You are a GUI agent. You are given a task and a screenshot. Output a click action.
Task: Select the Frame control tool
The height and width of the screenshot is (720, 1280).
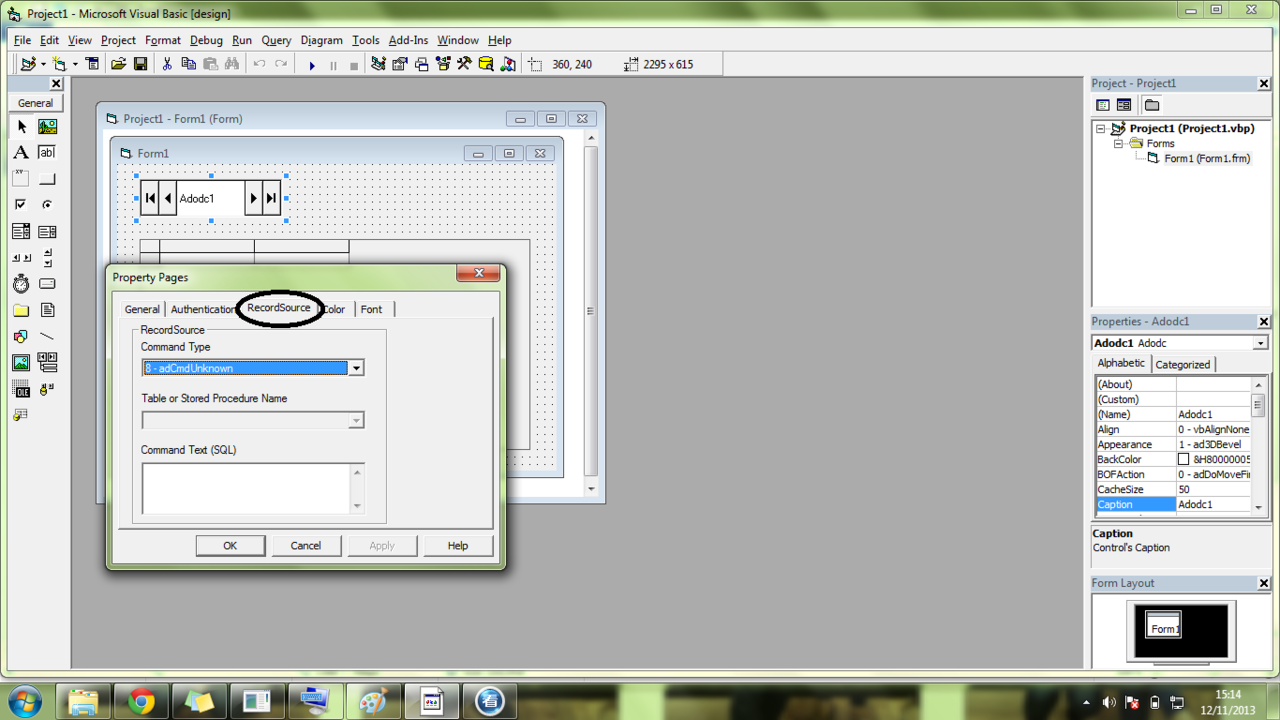click(x=21, y=179)
